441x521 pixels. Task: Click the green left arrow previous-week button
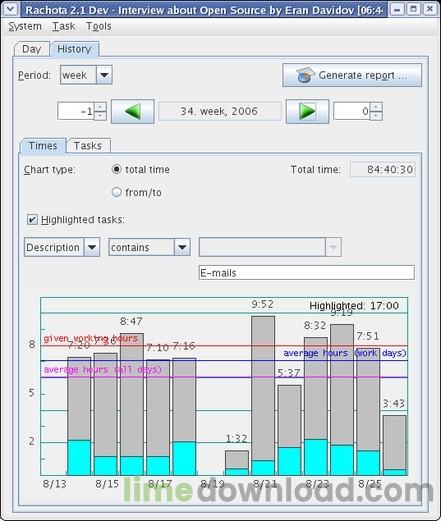pos(133,111)
